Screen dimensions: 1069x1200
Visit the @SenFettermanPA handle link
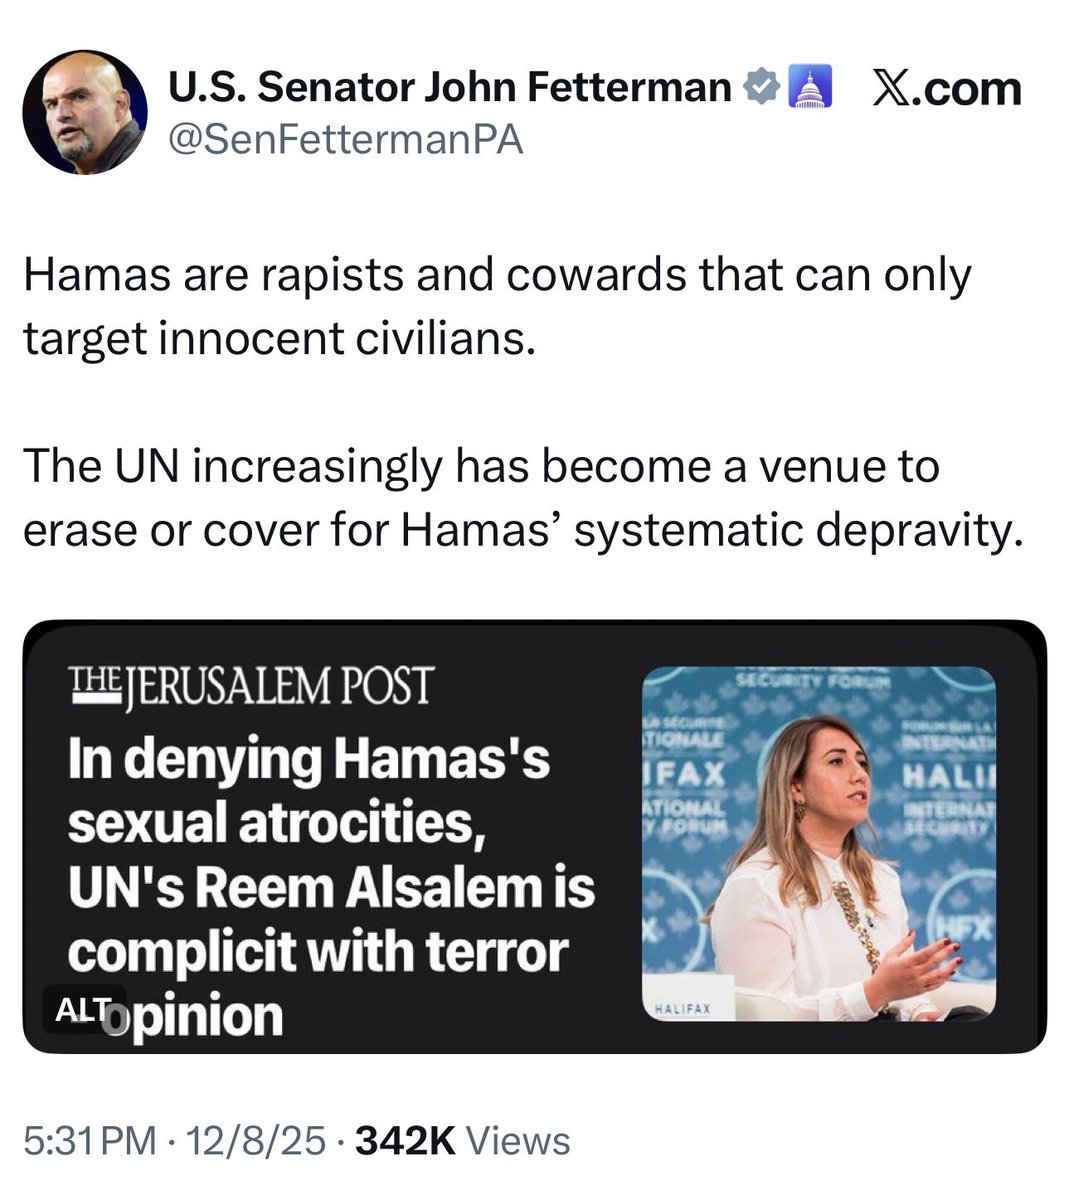(x=344, y=140)
